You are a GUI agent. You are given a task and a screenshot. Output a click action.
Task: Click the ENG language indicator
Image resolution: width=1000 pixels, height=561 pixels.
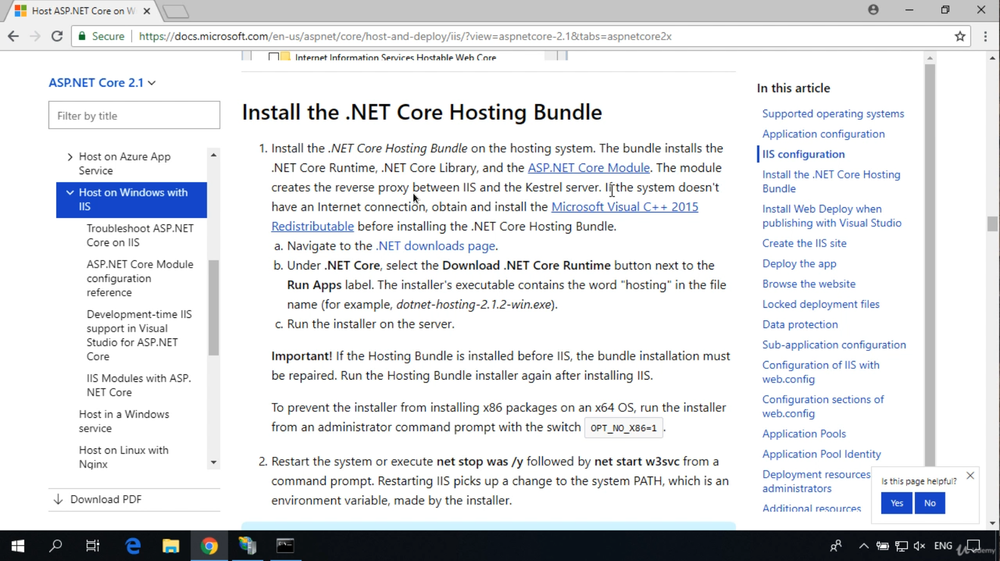943,546
